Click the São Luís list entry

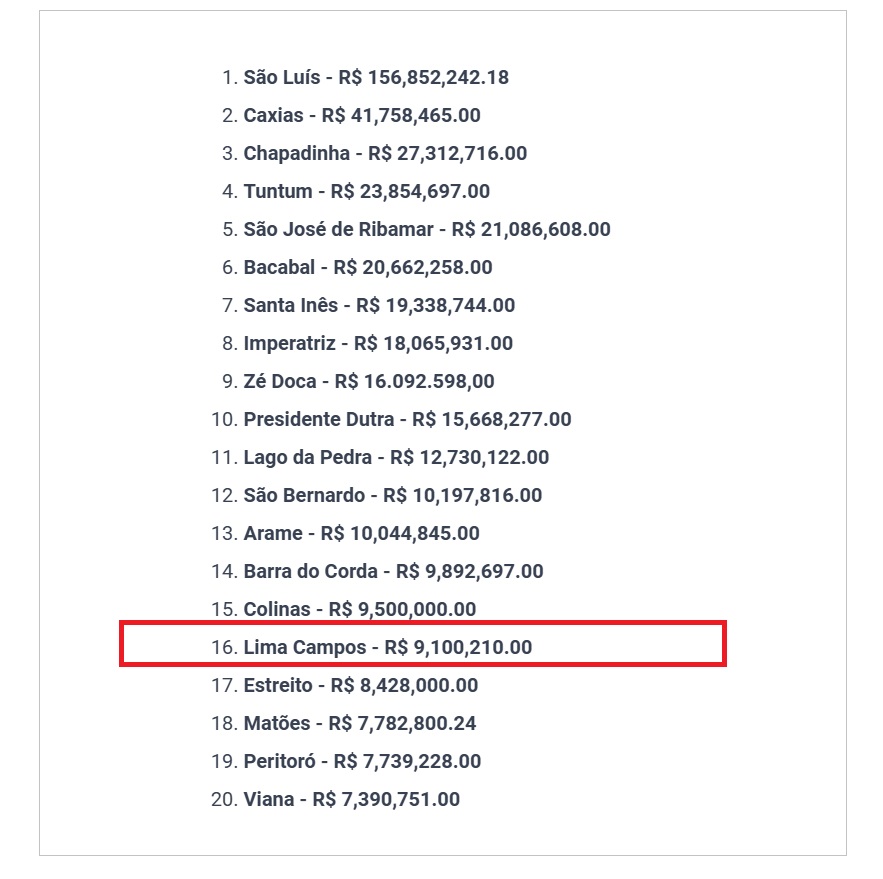376,78
